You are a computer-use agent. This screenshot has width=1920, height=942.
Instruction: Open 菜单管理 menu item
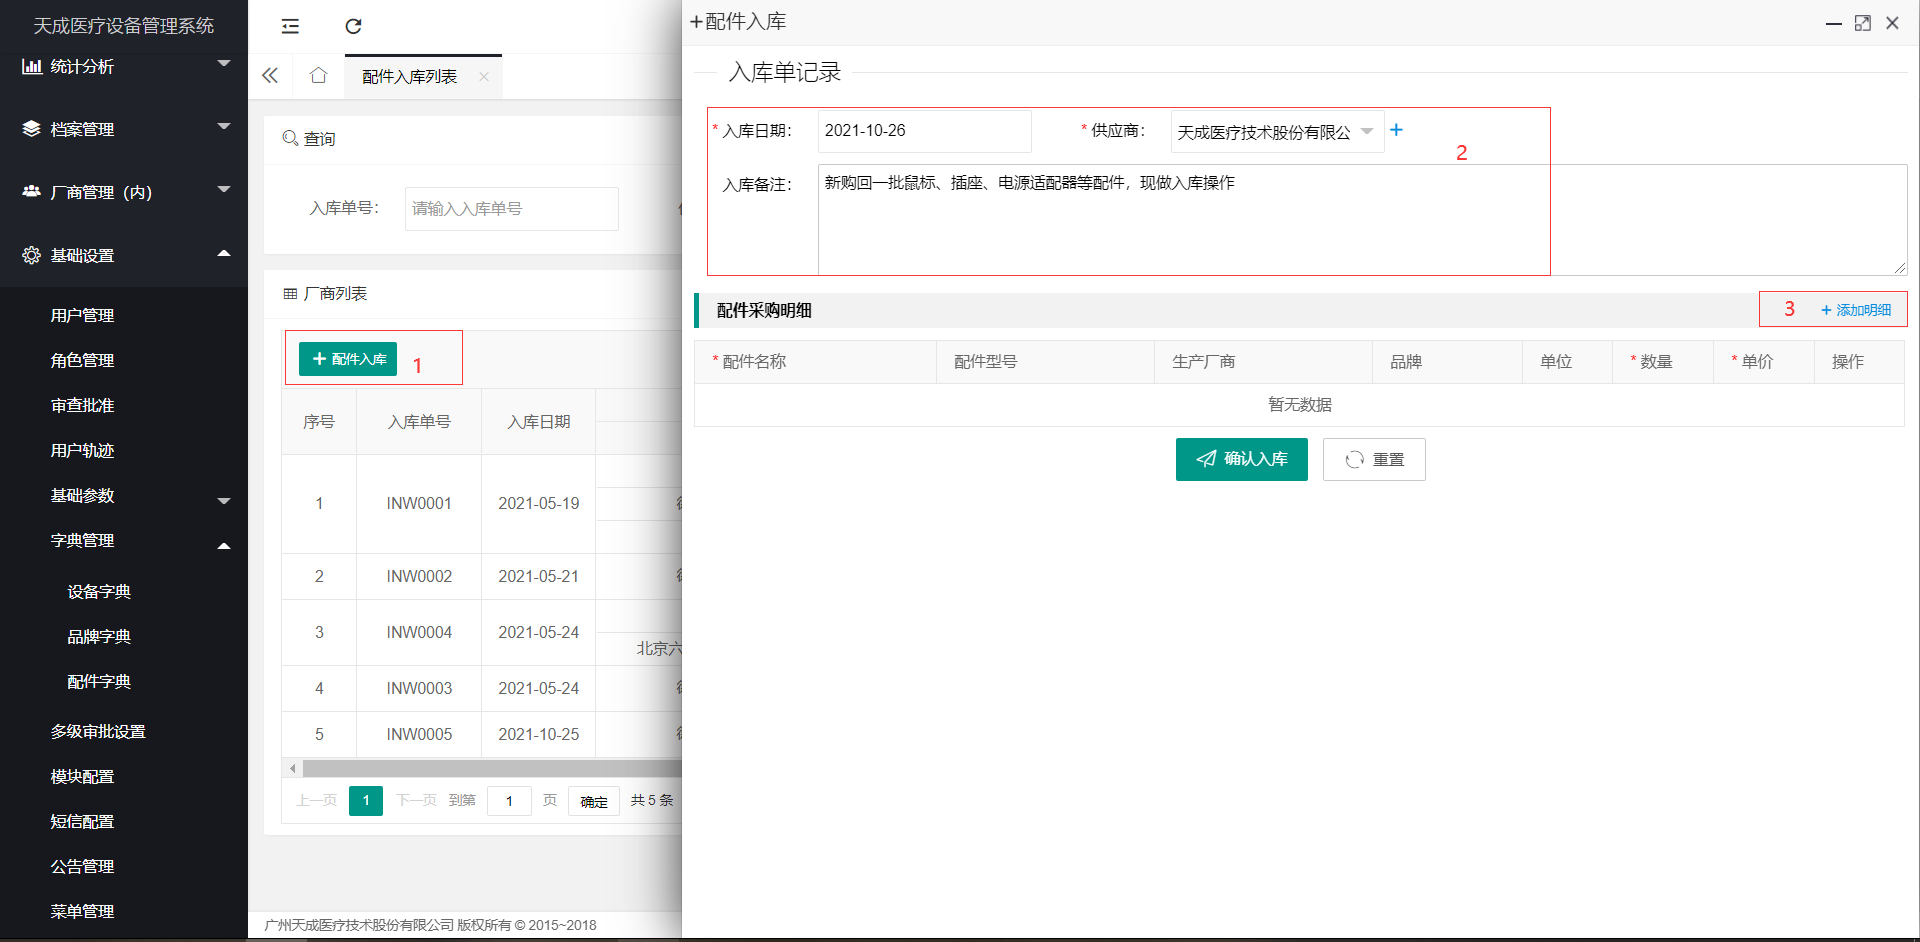[x=83, y=911]
